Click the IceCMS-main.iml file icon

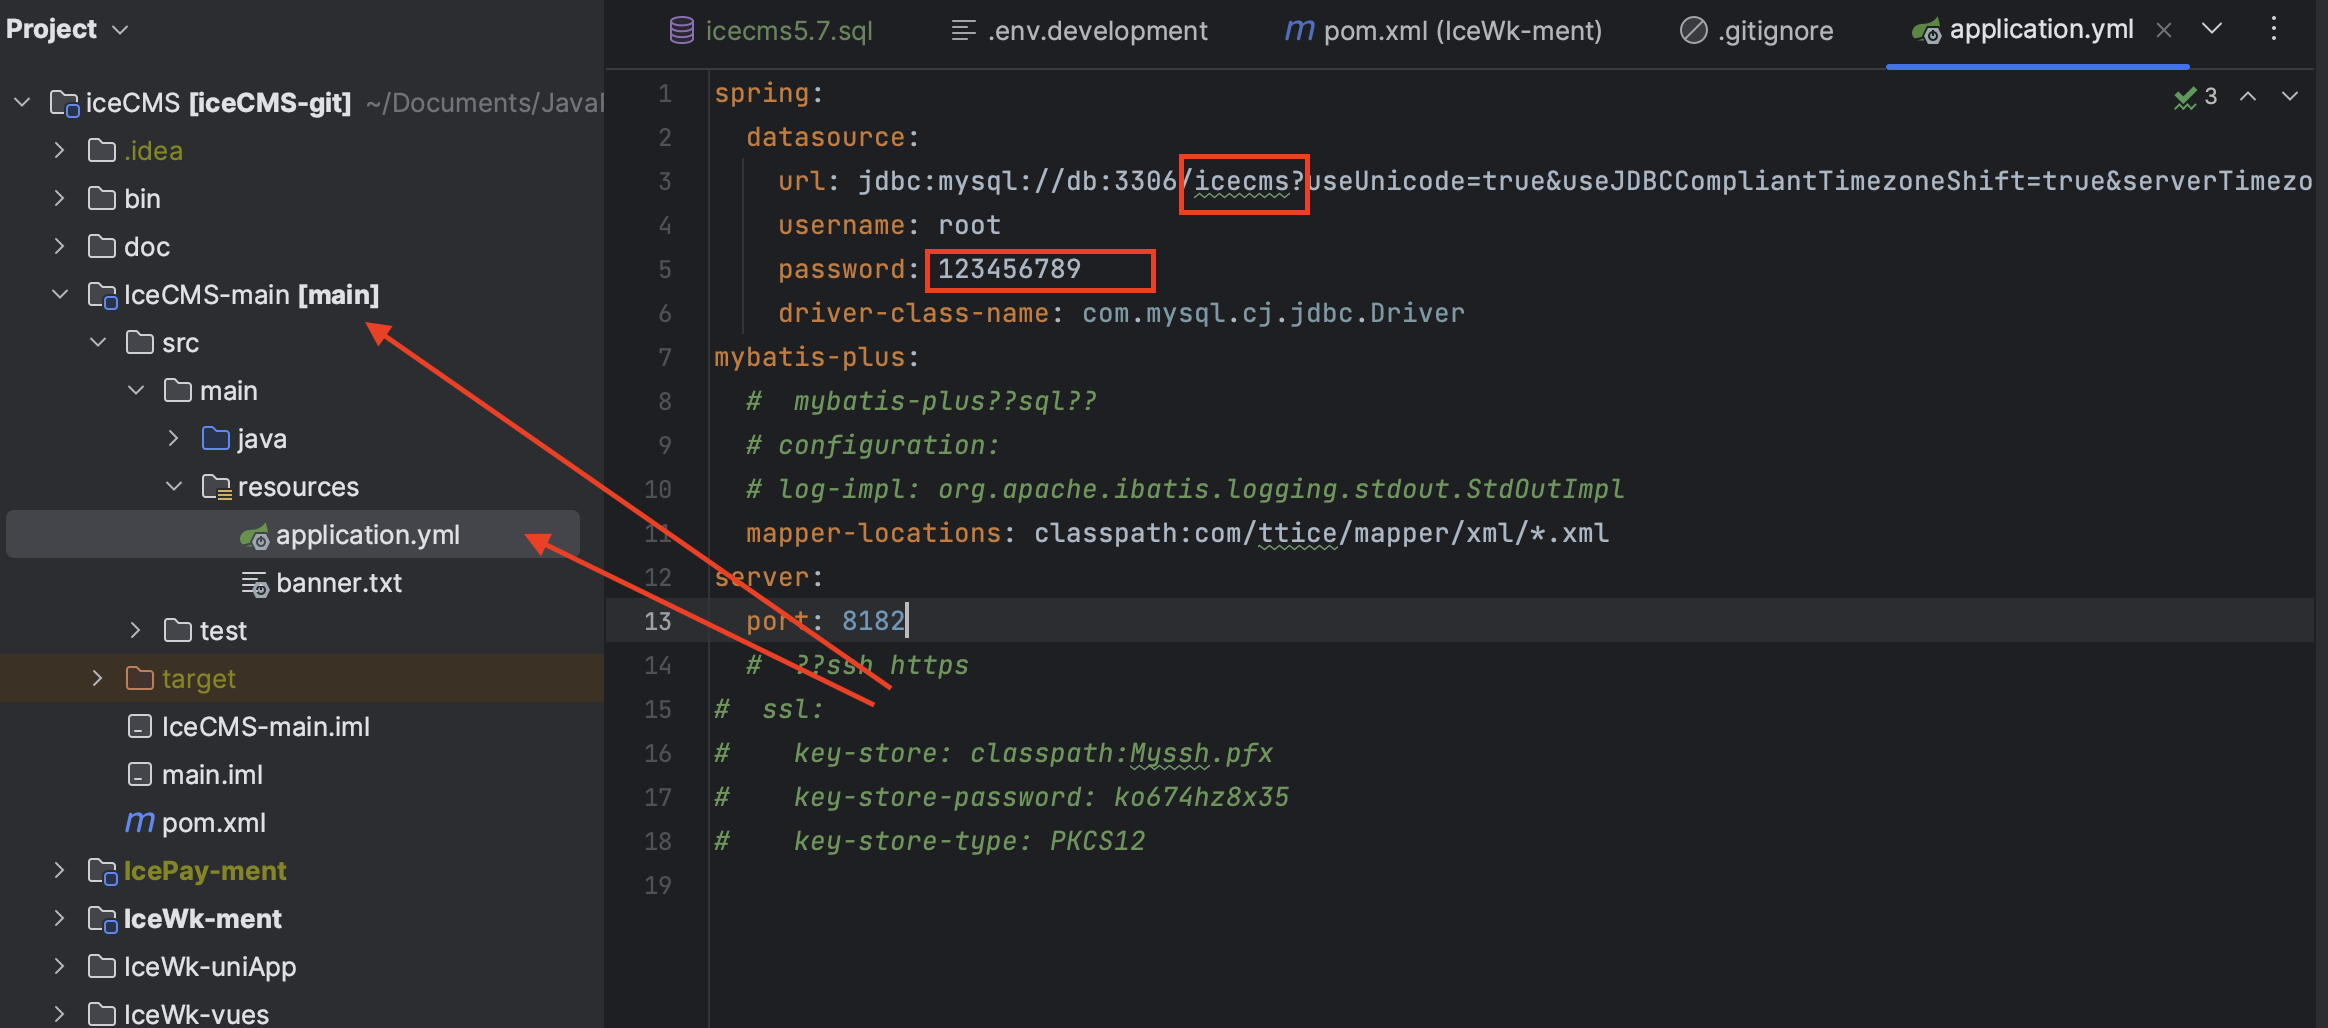(140, 726)
